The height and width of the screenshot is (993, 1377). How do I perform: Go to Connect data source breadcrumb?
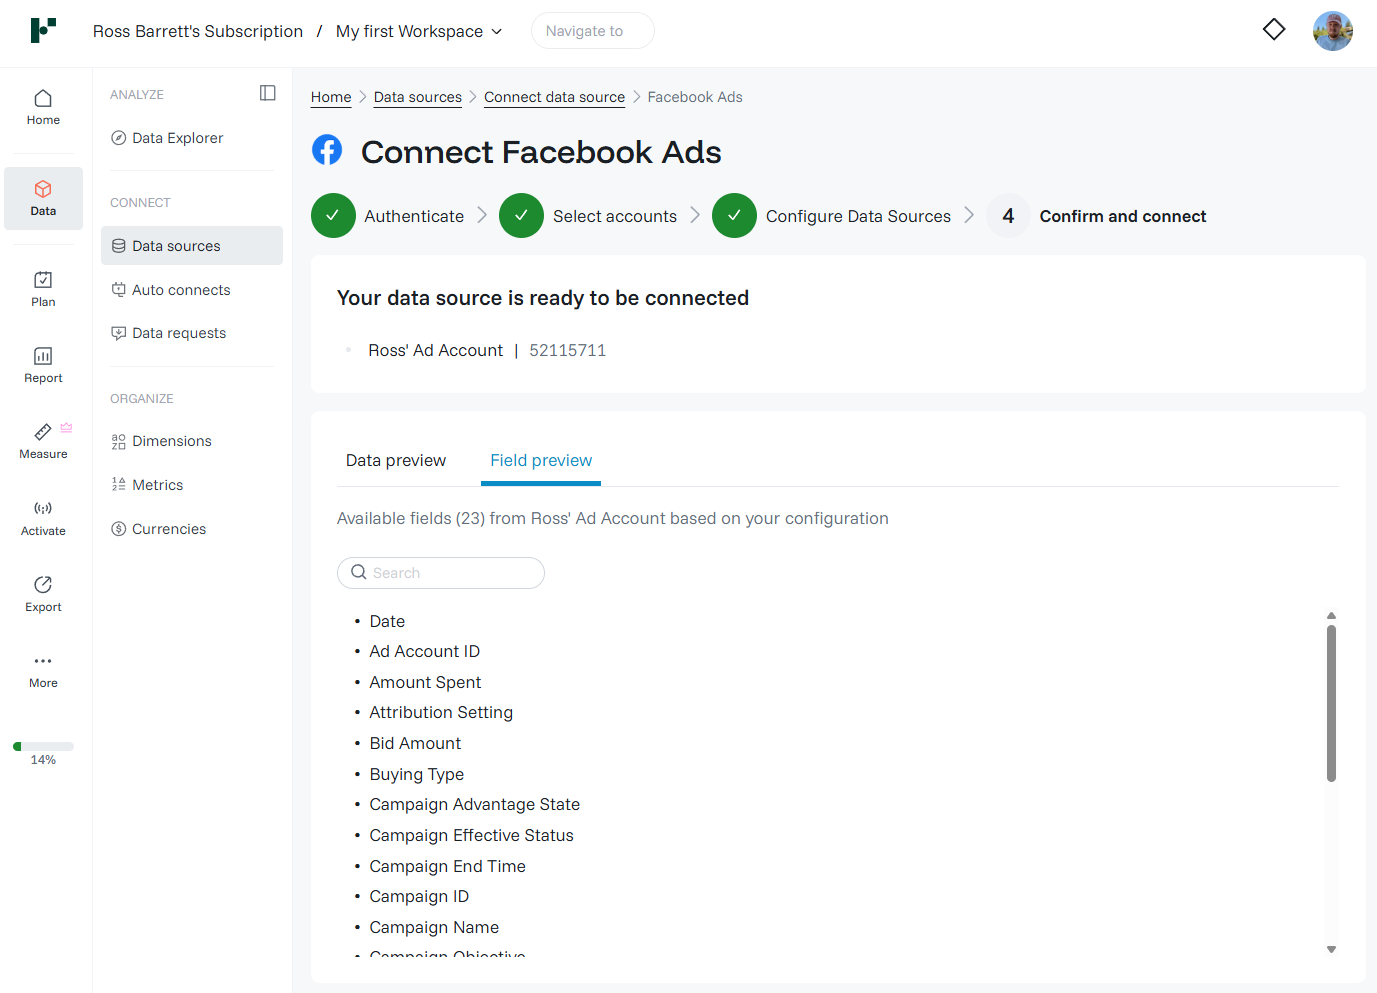tap(555, 97)
